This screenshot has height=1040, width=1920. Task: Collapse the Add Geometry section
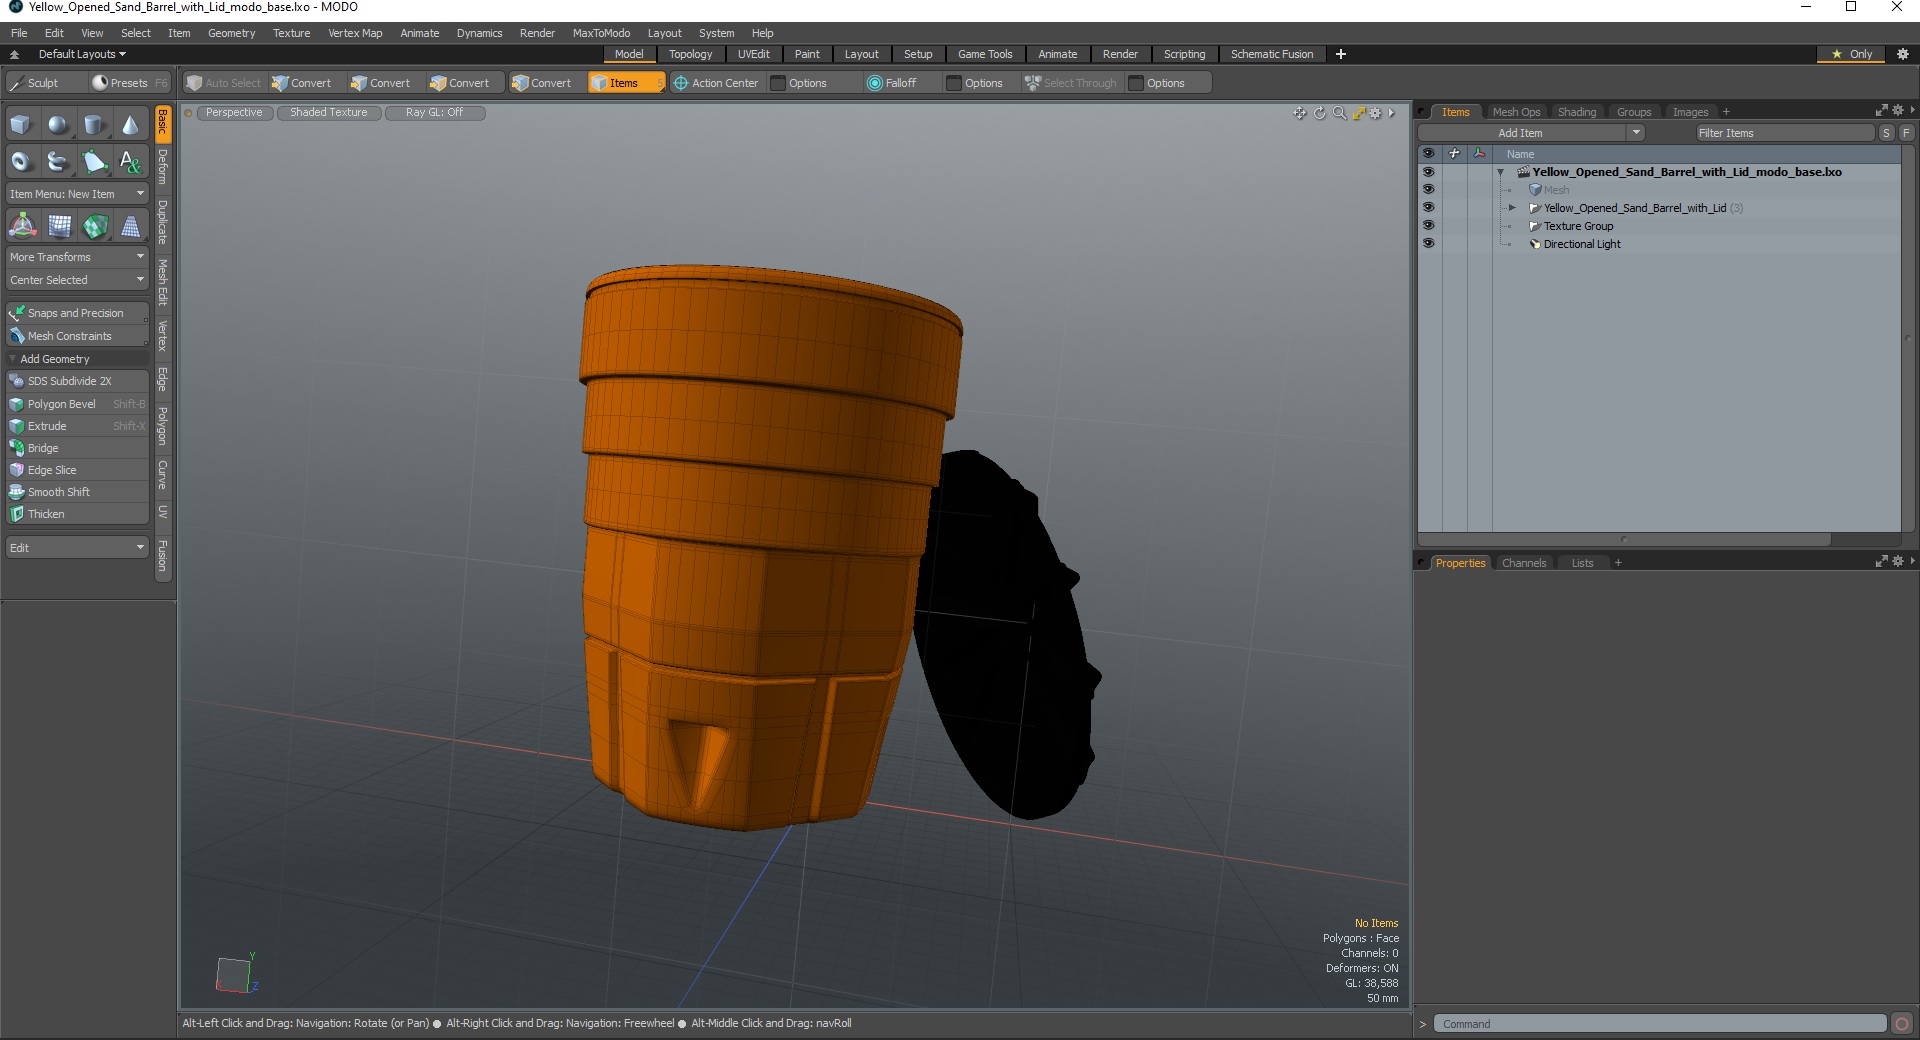[13, 359]
